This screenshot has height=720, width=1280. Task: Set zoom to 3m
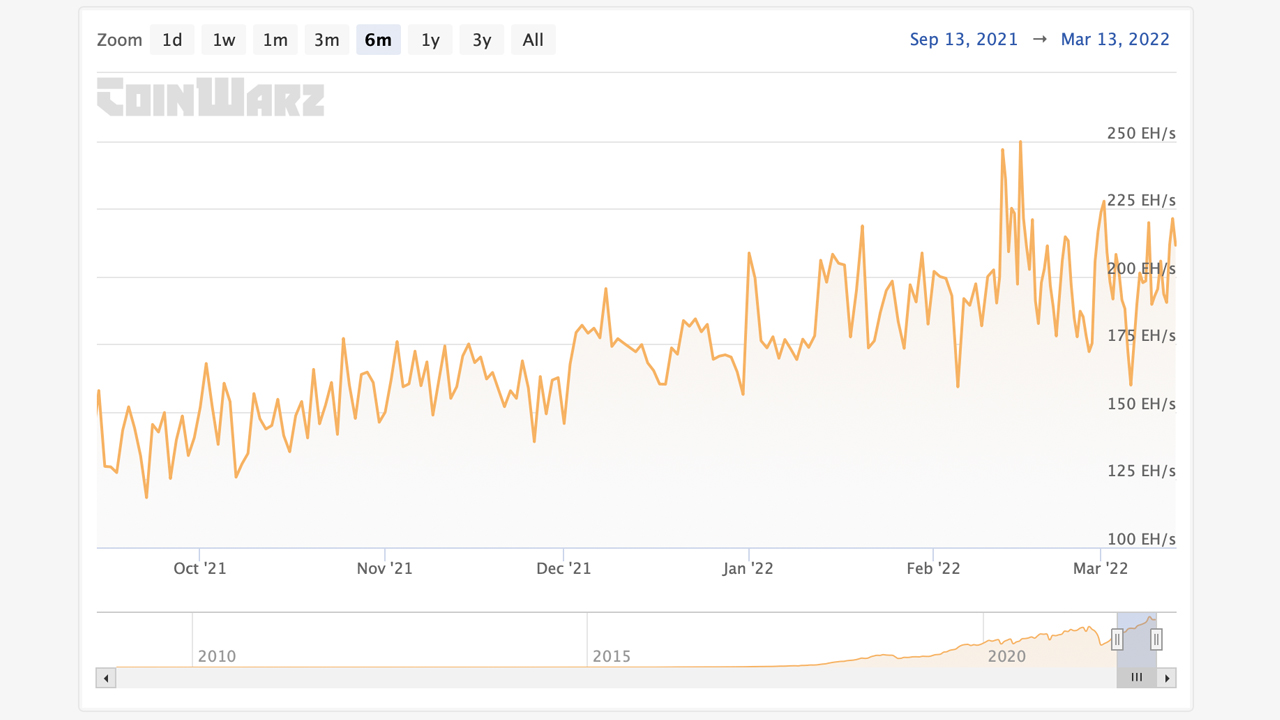327,40
